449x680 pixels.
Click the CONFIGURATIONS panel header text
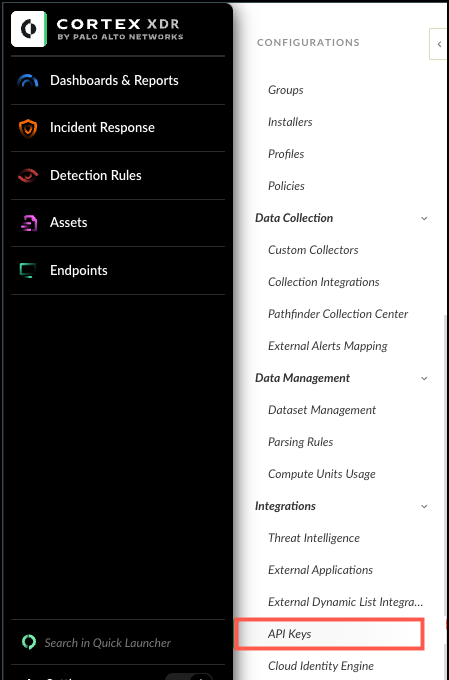tap(308, 42)
